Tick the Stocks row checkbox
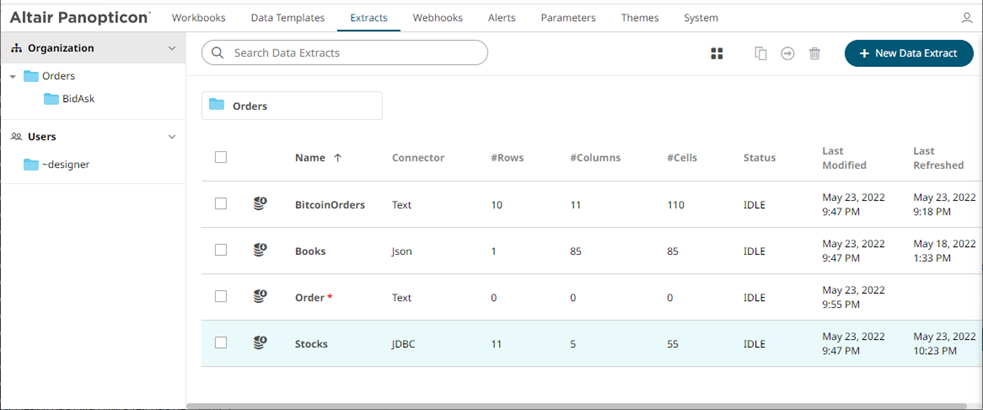The width and height of the screenshot is (983, 410). pyautogui.click(x=221, y=343)
